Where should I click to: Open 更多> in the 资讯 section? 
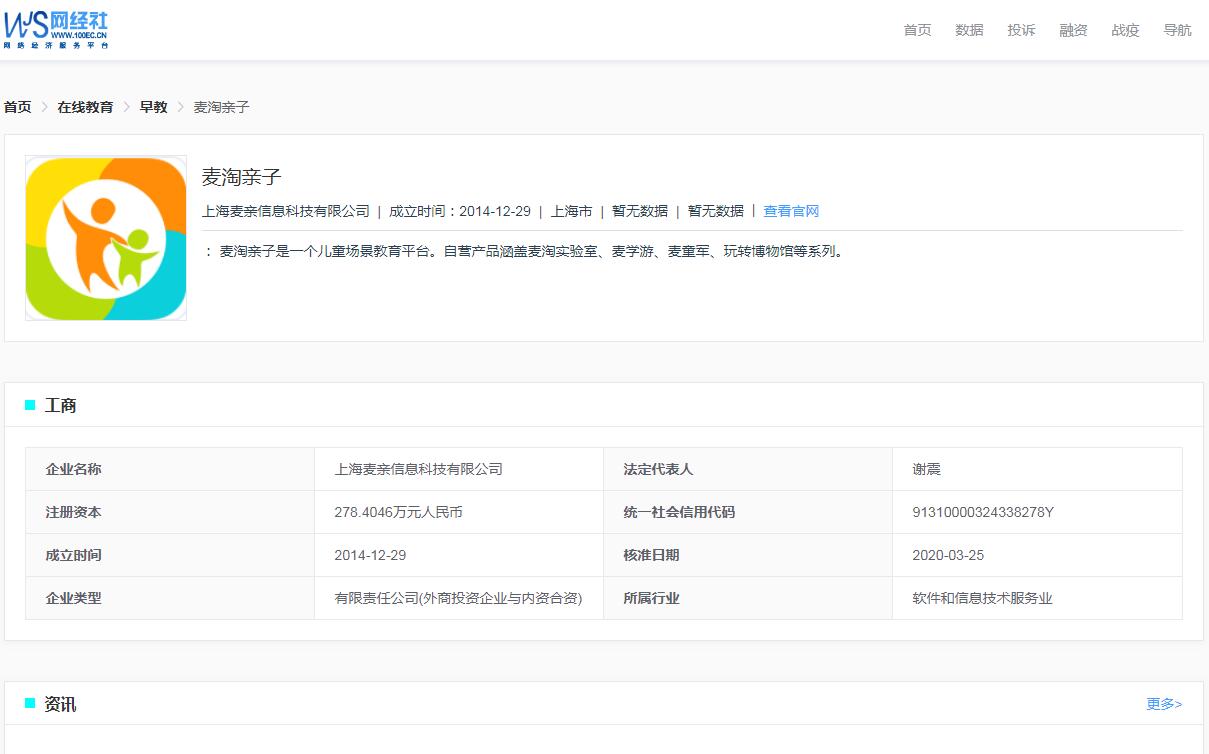1164,704
